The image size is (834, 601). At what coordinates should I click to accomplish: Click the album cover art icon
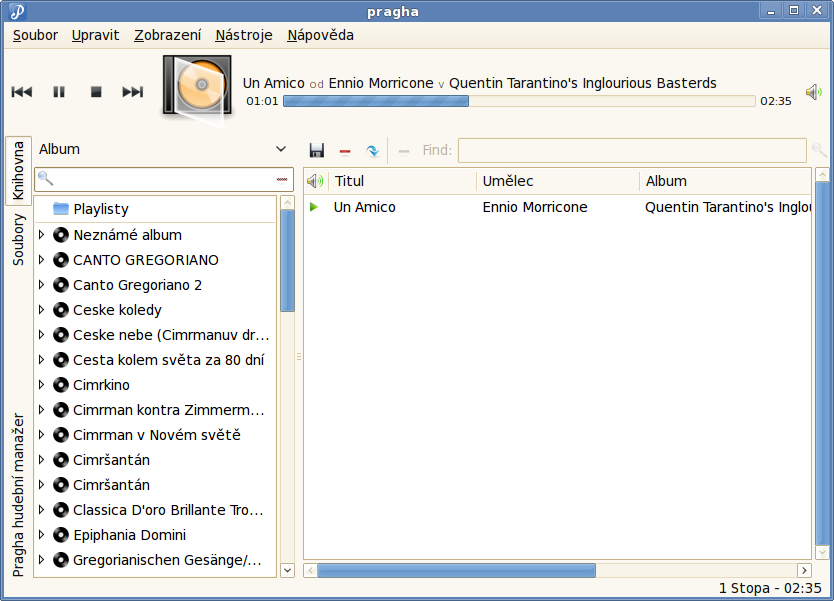(198, 88)
